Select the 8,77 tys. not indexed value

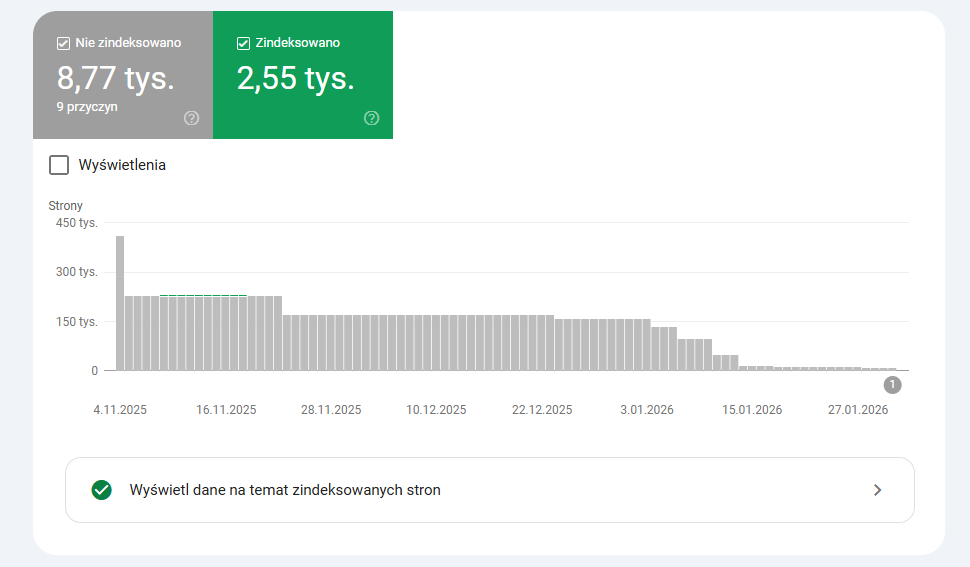(x=117, y=78)
